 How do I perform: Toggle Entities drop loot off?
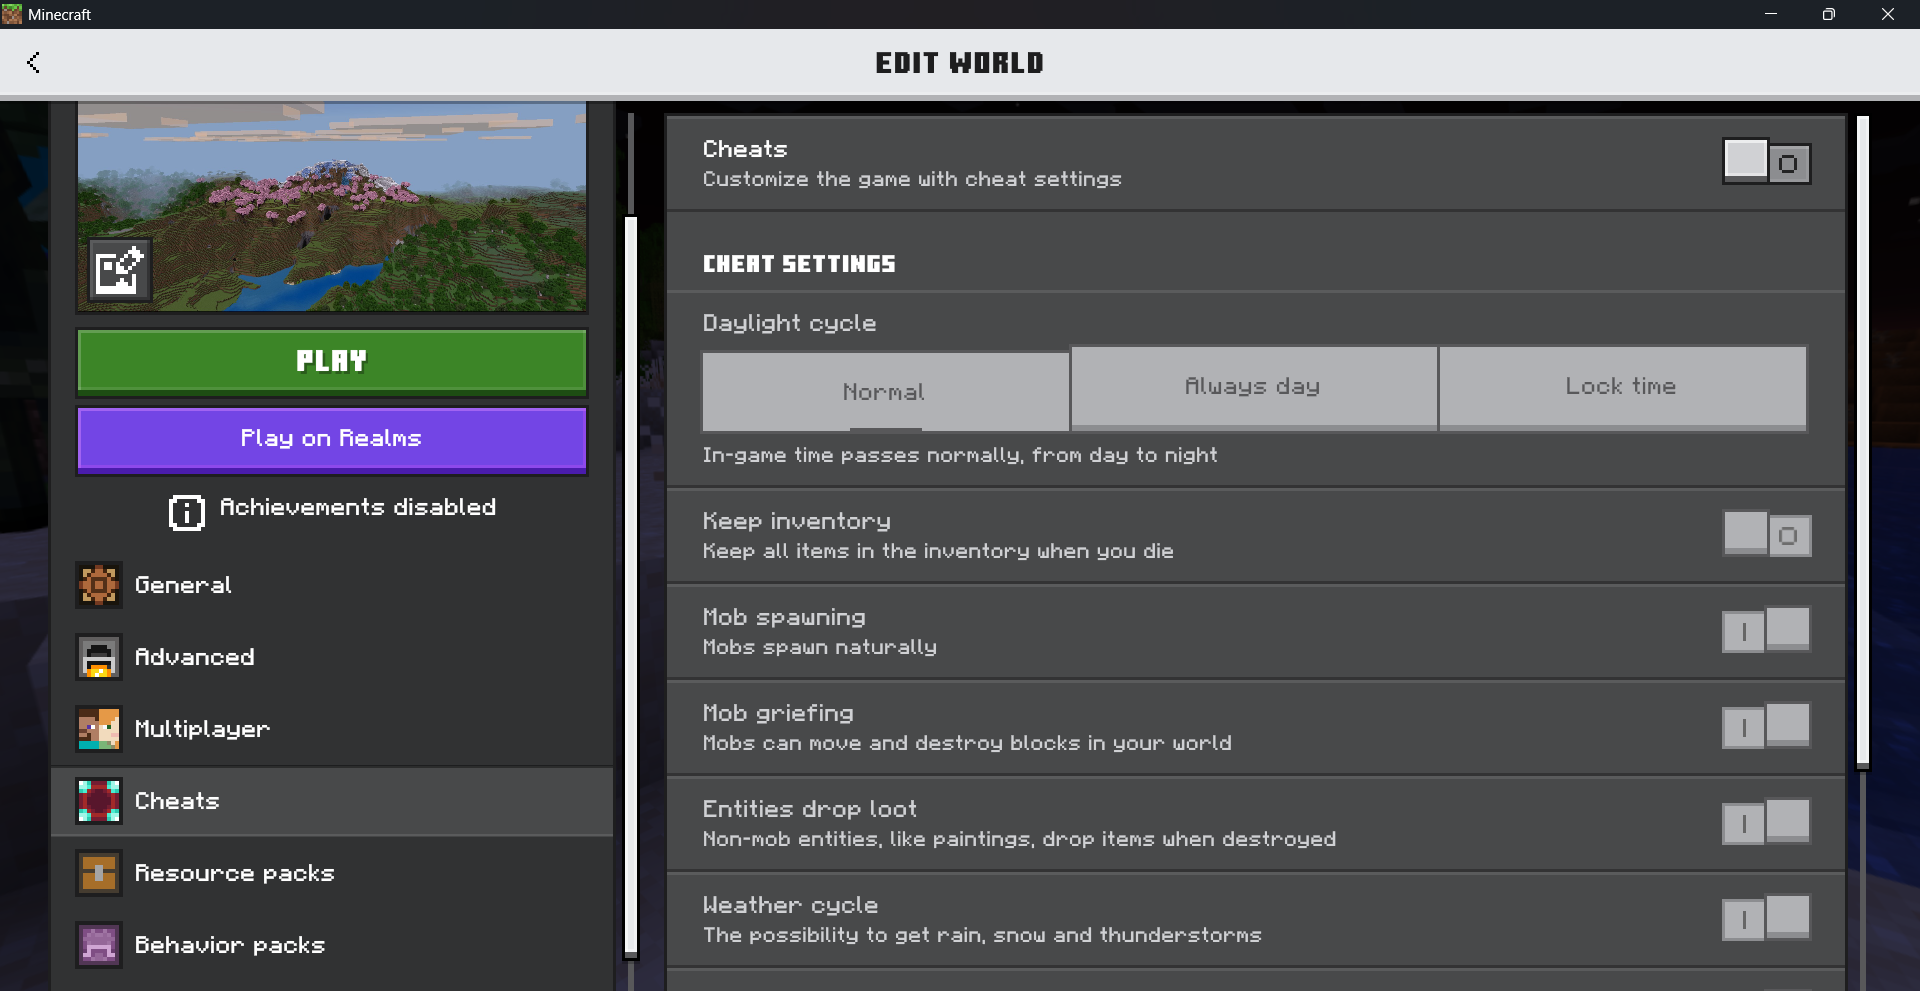[1767, 822]
